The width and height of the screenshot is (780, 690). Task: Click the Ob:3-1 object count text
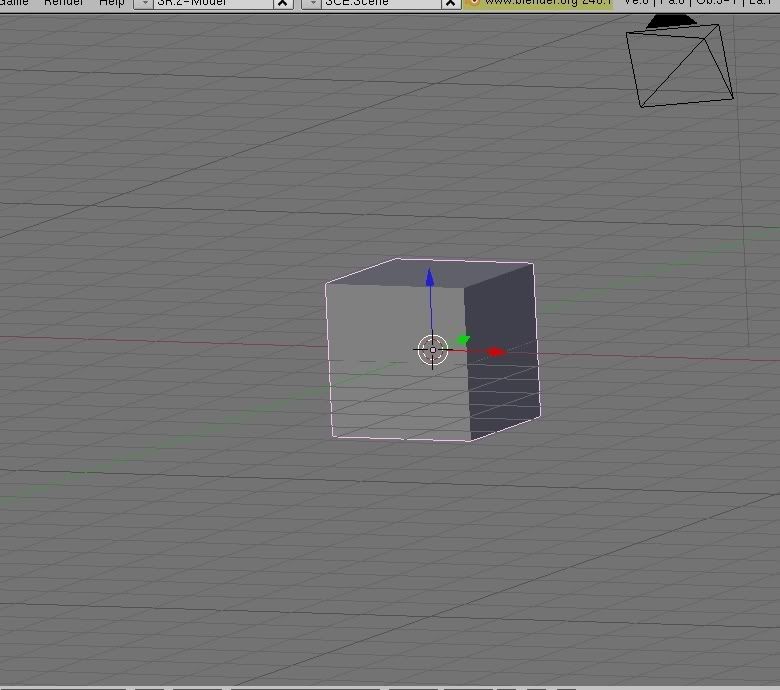tap(716, 2)
